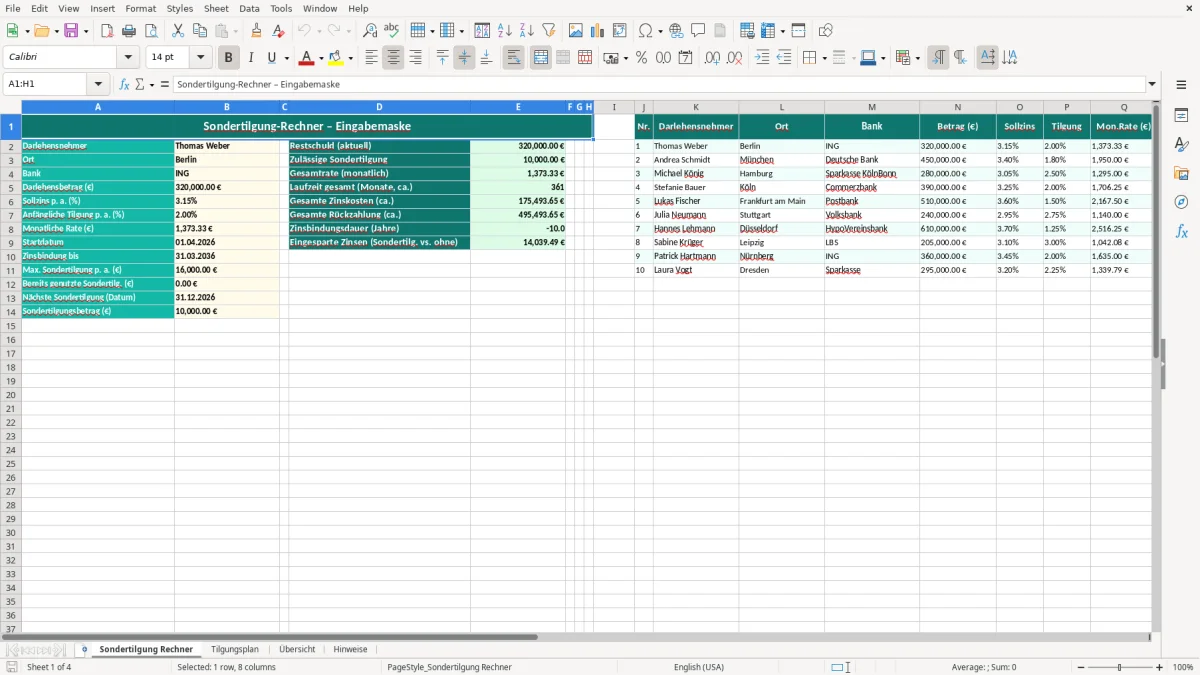
Task: Open the font name dropdown
Action: click(x=128, y=58)
